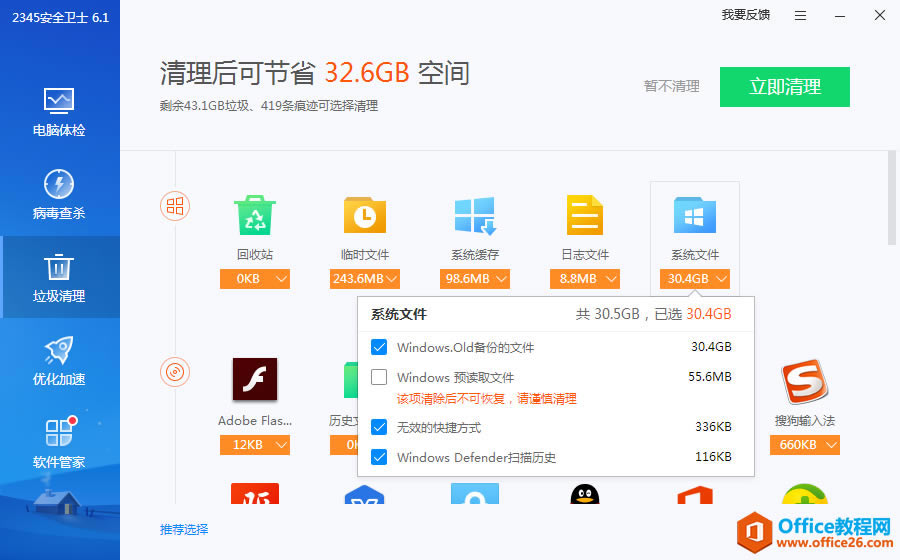
Task: Click the 336KB size value
Action: click(x=713, y=426)
